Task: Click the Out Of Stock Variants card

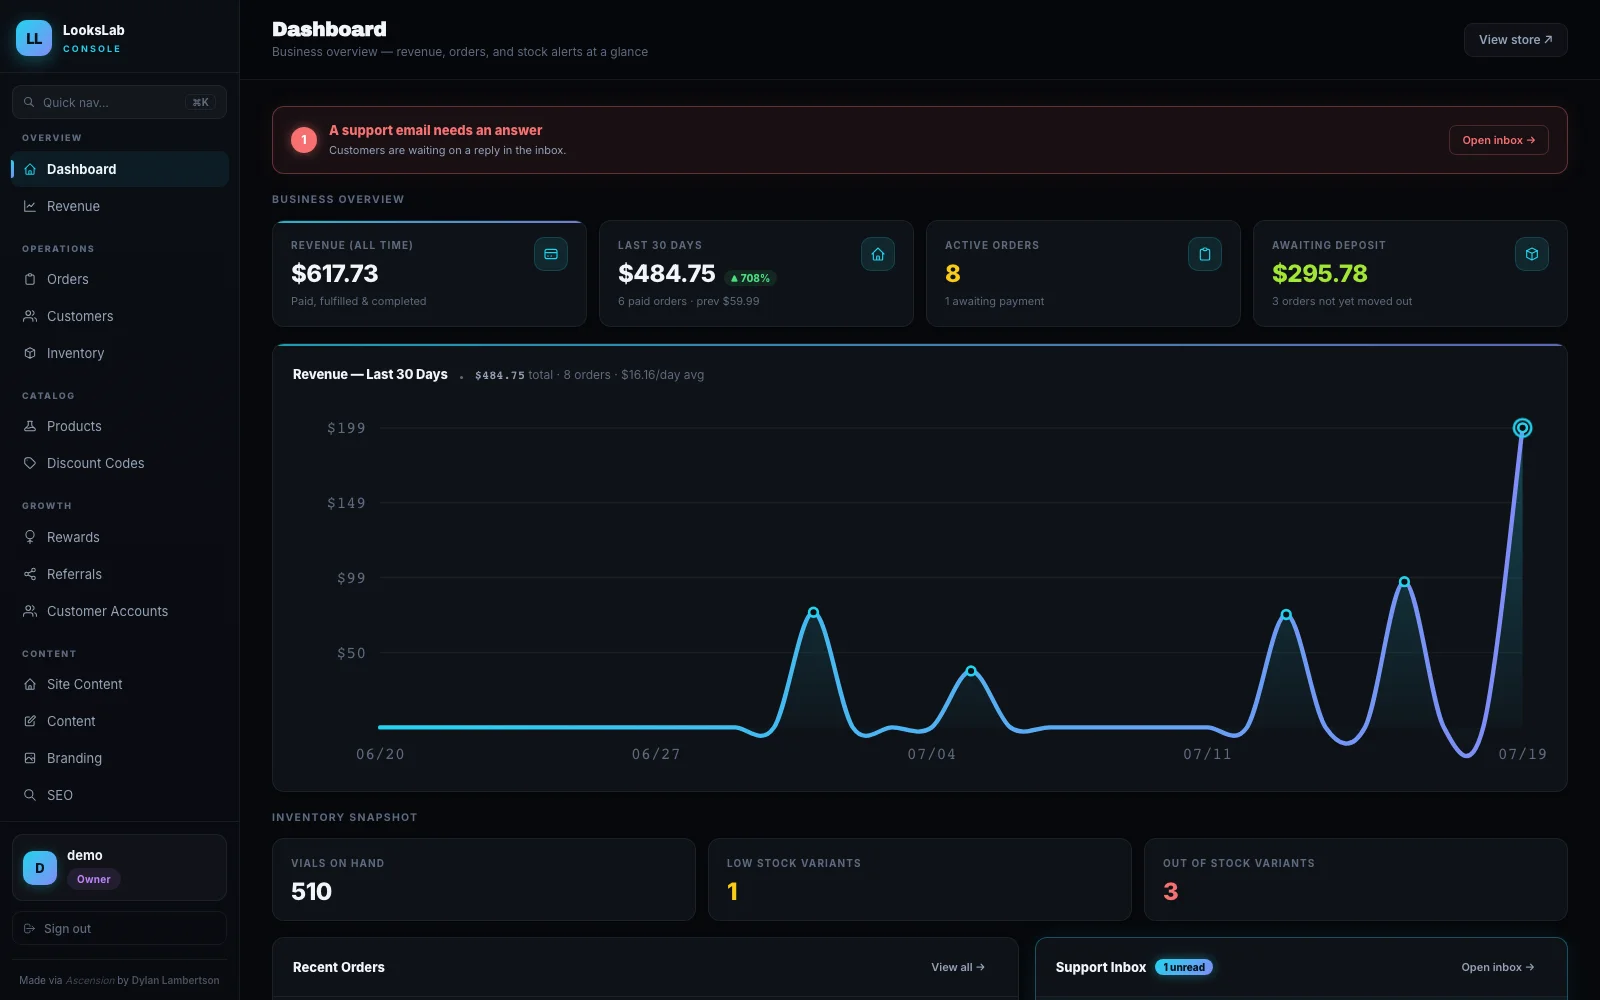Action: pyautogui.click(x=1355, y=879)
